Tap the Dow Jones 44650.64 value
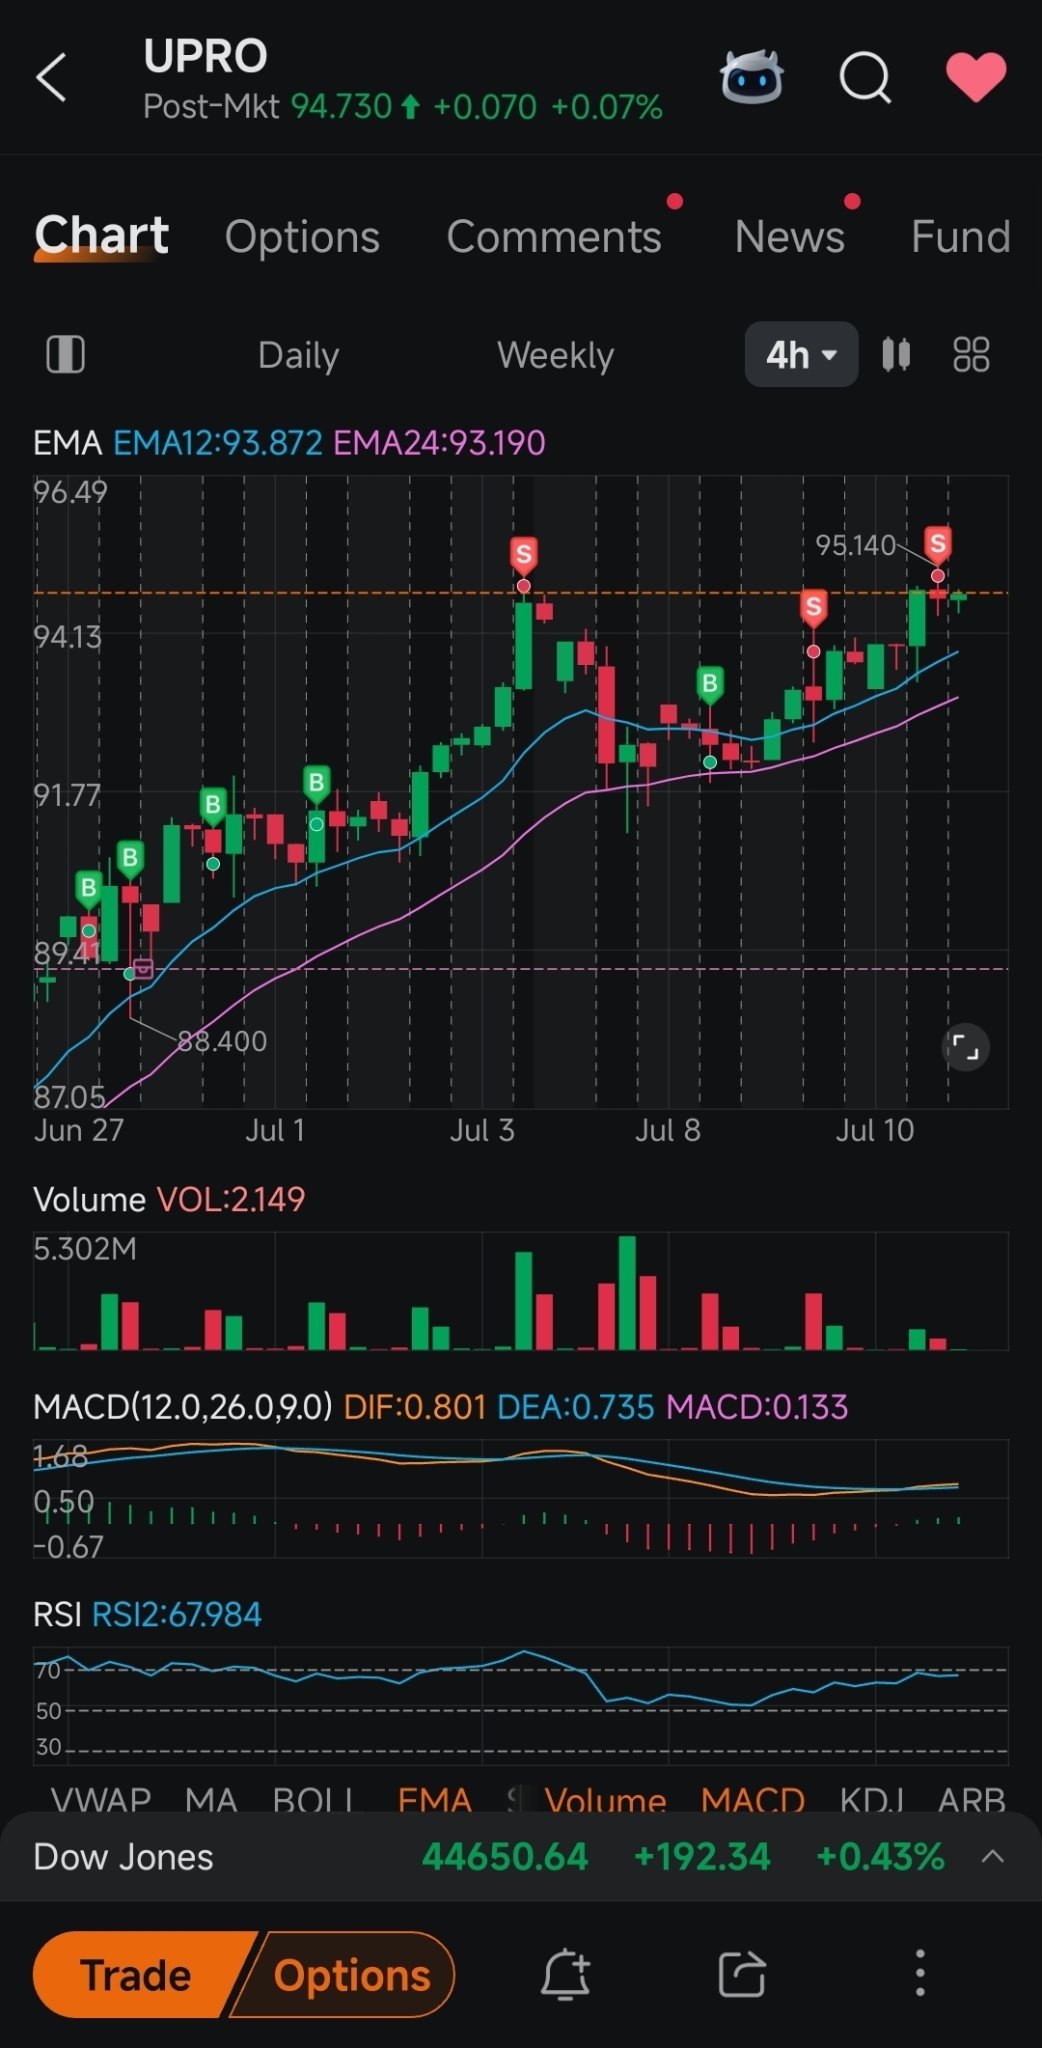Image resolution: width=1042 pixels, height=2048 pixels. pyautogui.click(x=505, y=1857)
